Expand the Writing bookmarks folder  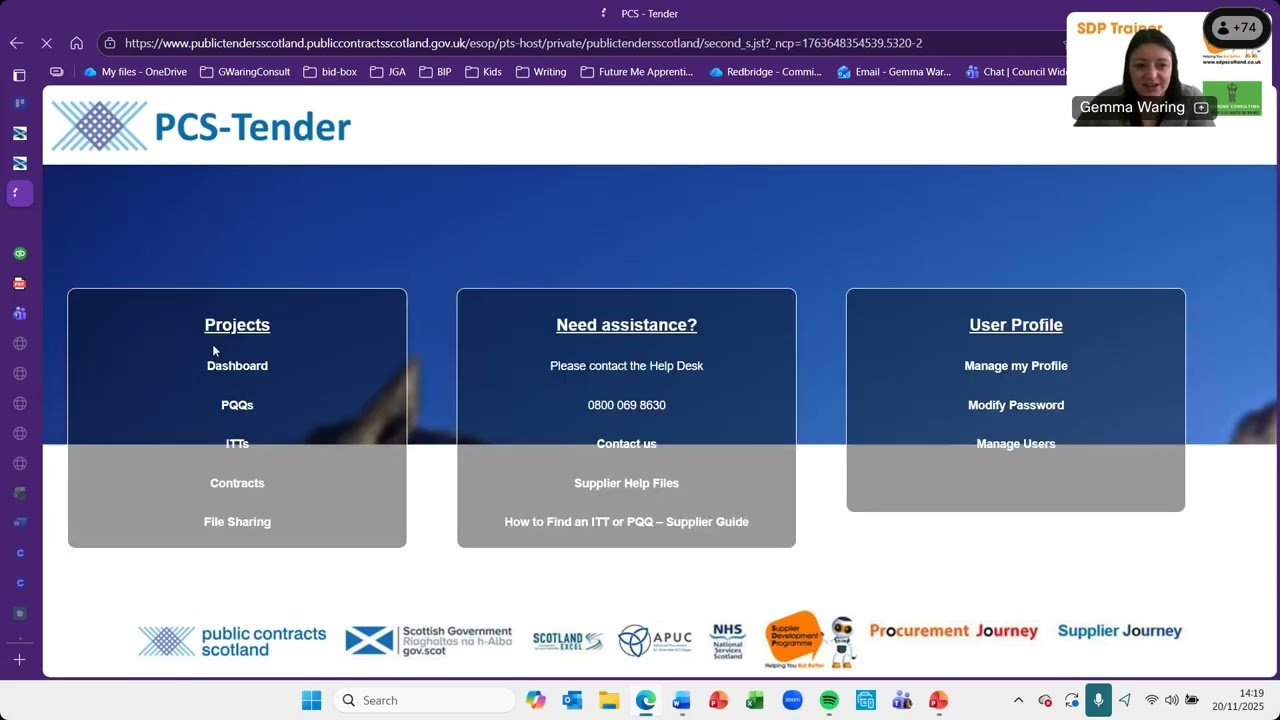pyautogui.click(x=541, y=72)
